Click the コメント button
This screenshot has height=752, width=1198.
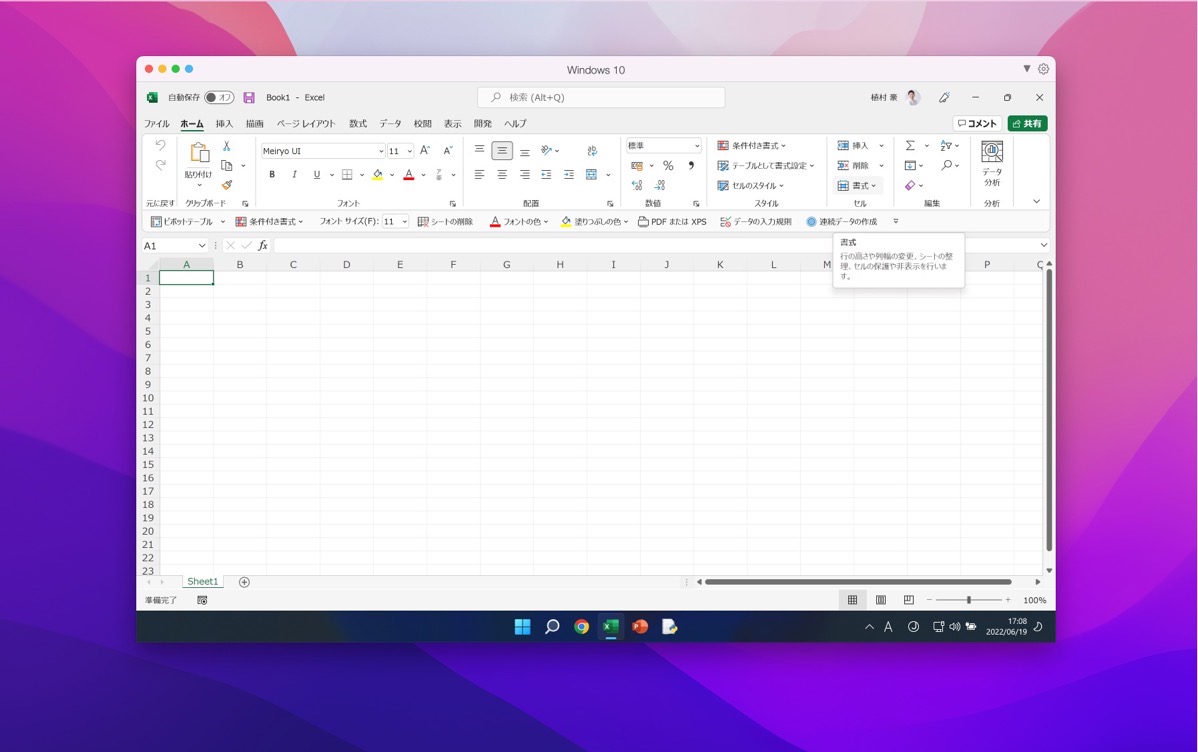coord(977,123)
